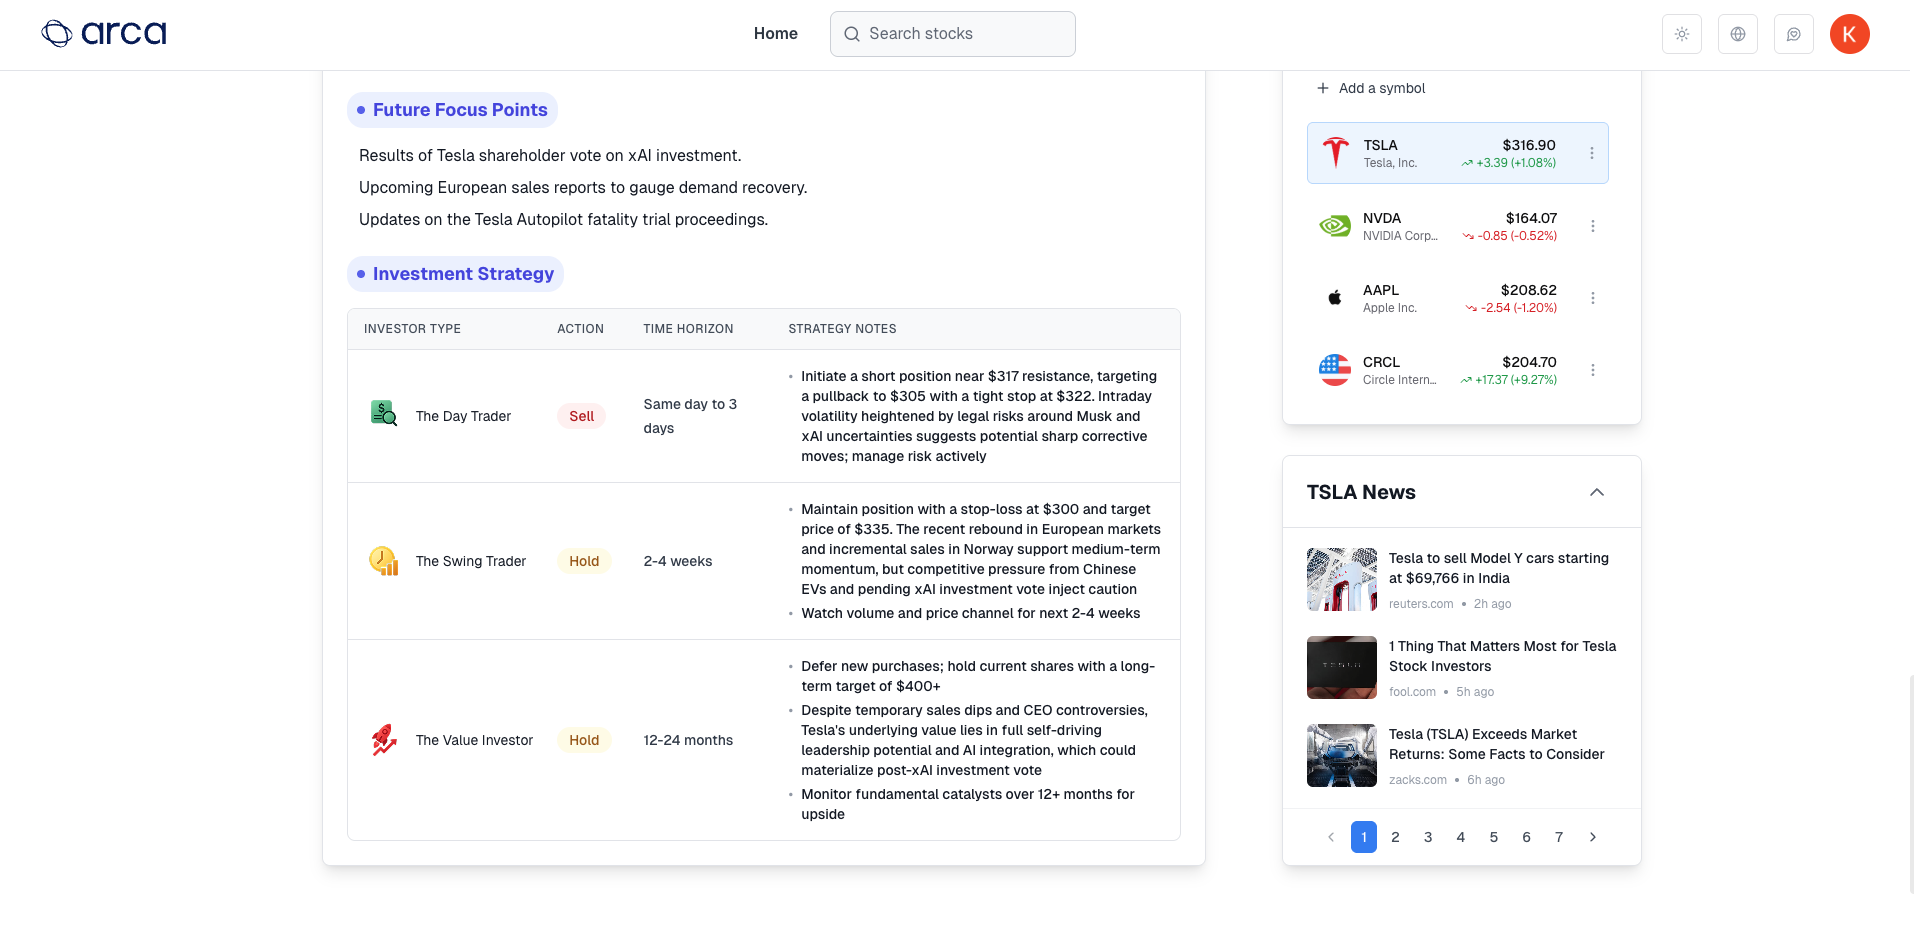Click the zacks.com article thumbnail
This screenshot has width=1914, height=926.
[x=1342, y=755]
